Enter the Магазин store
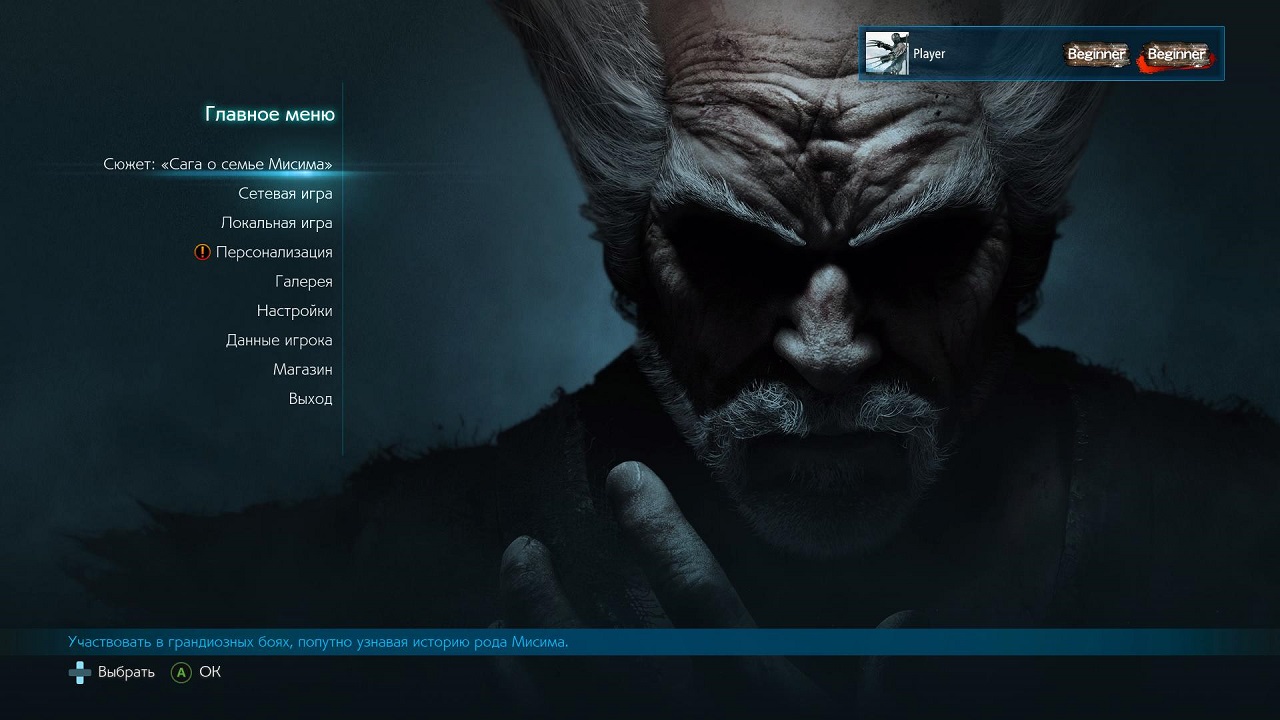This screenshot has width=1280, height=720. tap(302, 370)
